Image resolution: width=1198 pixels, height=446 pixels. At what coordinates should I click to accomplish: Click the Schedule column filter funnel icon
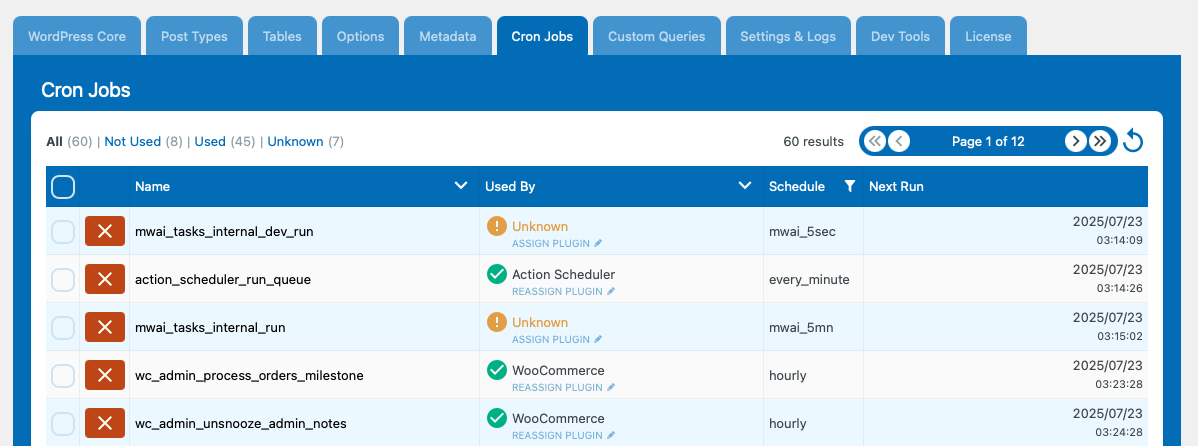click(850, 186)
